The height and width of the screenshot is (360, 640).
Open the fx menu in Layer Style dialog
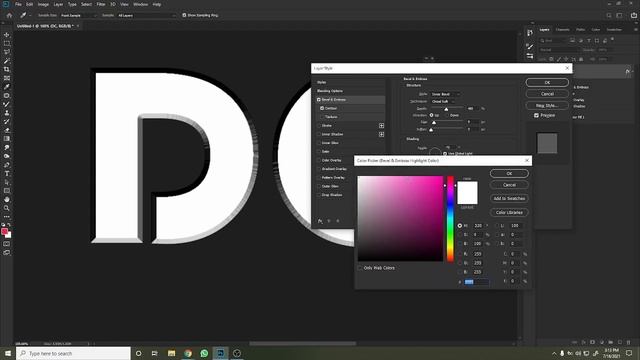(x=320, y=221)
